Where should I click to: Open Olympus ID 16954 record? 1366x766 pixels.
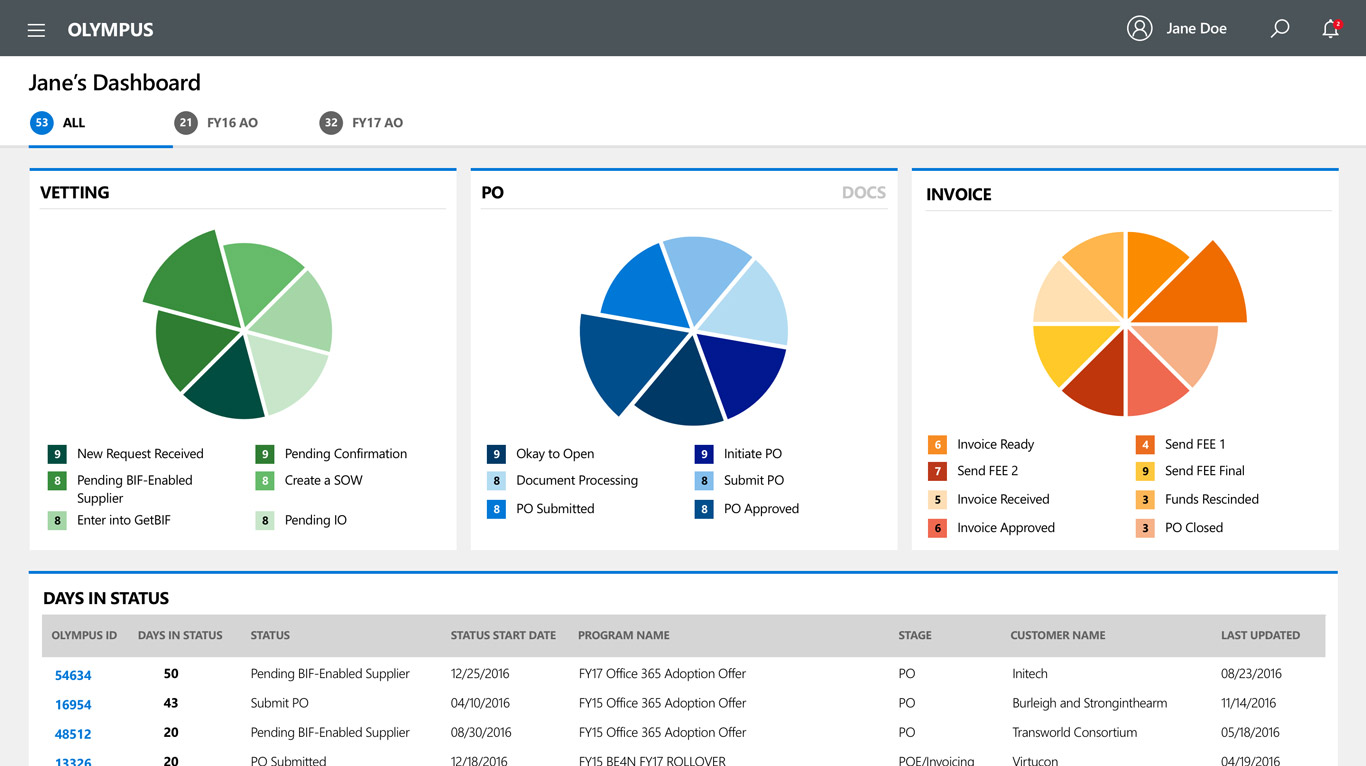[x=73, y=704]
